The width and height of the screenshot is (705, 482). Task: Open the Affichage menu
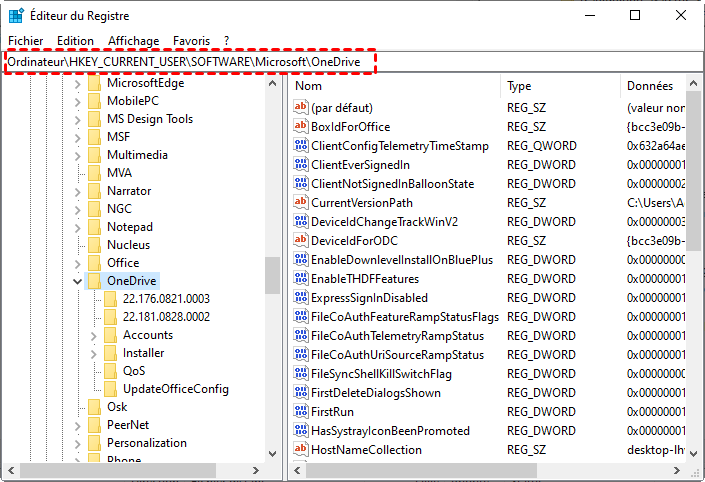134,41
